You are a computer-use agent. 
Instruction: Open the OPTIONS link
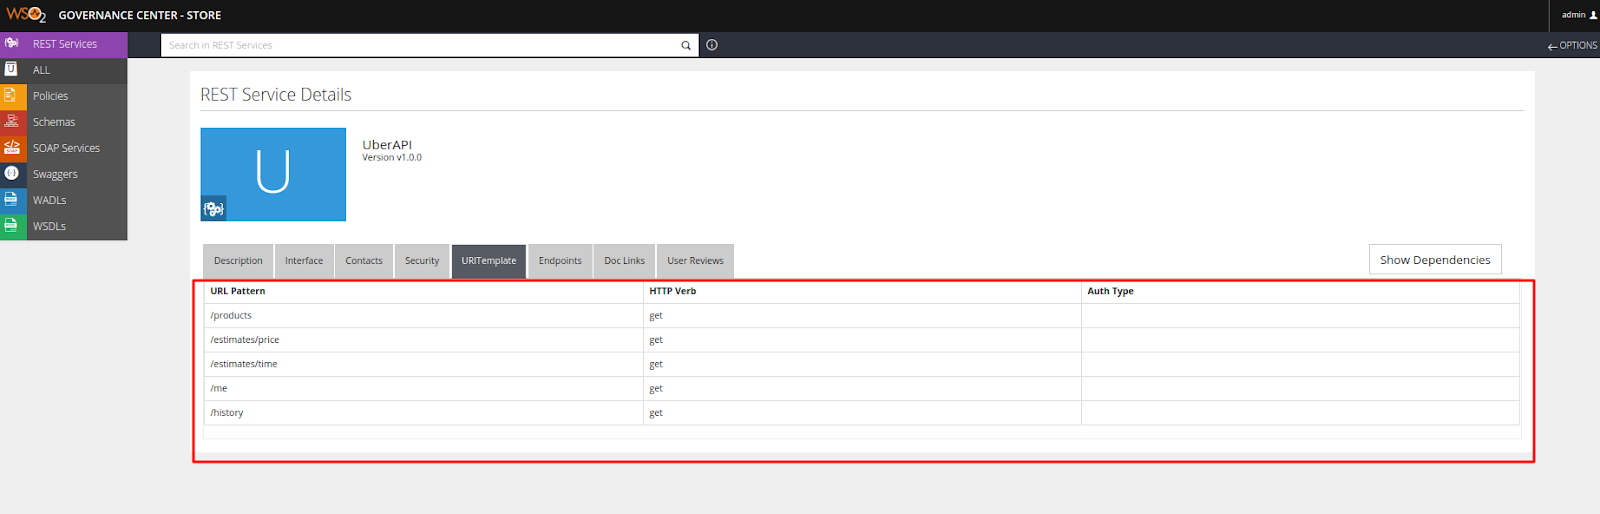(x=1572, y=45)
